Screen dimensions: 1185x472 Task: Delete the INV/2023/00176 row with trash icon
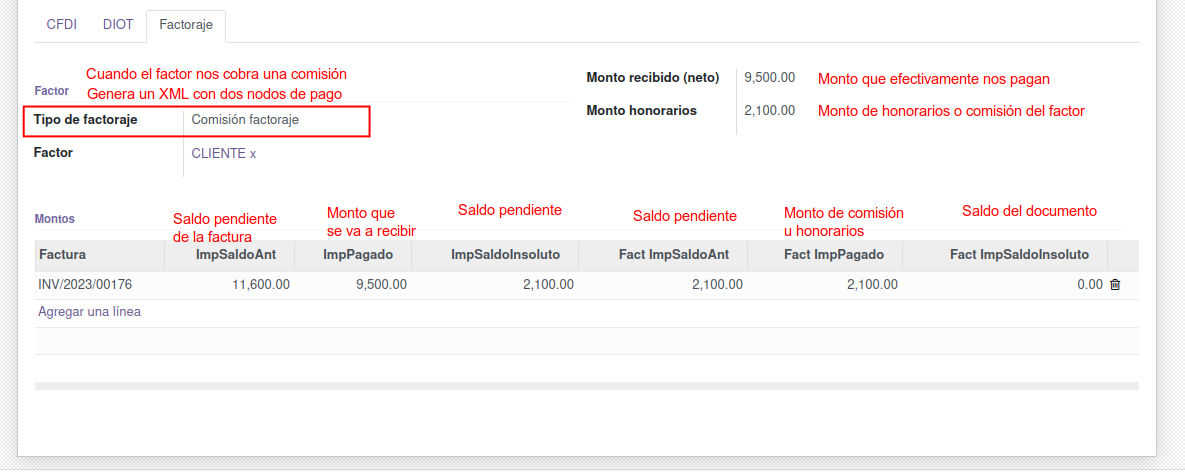[1115, 285]
